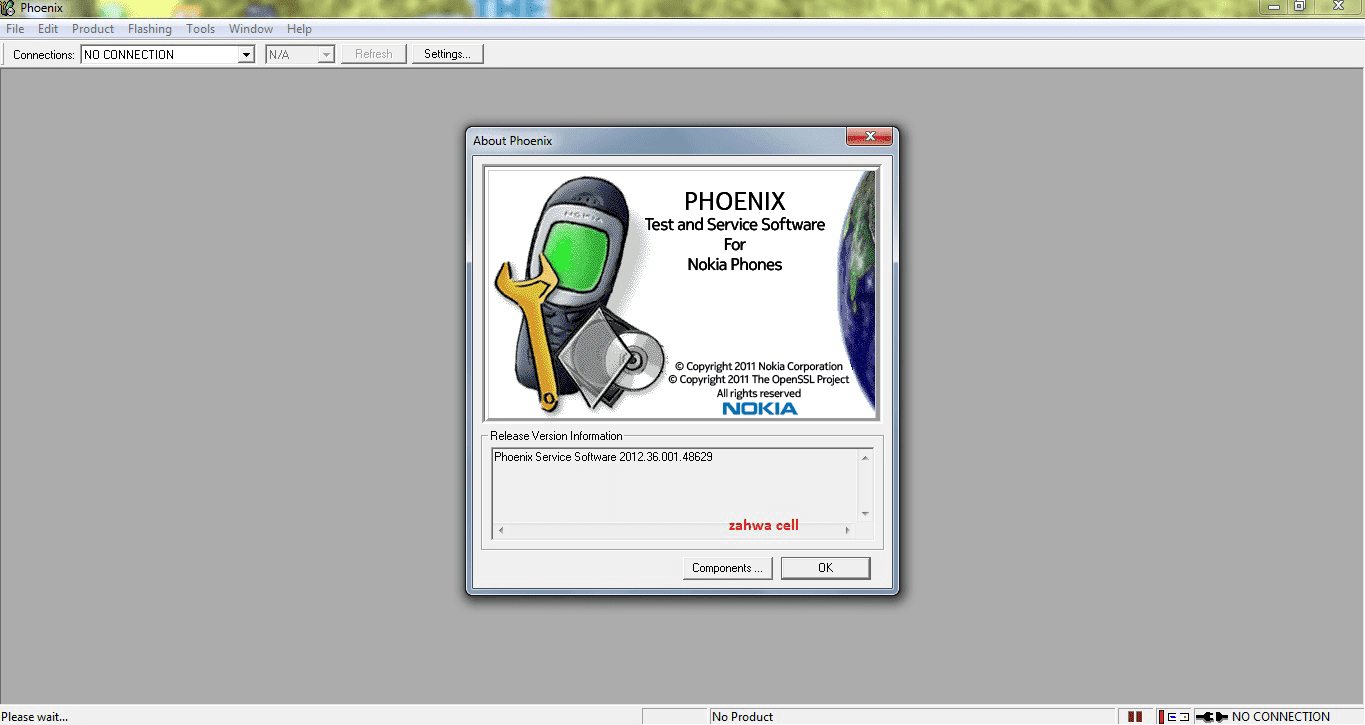
Task: Click version box vertical scrollbar down arrow
Action: click(x=865, y=514)
